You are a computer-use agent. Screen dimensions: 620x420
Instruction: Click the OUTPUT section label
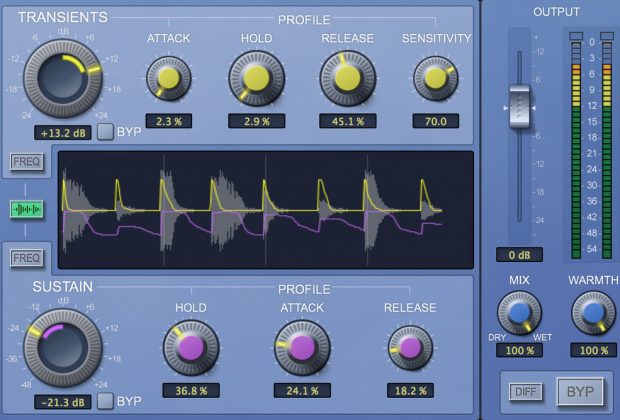[556, 12]
